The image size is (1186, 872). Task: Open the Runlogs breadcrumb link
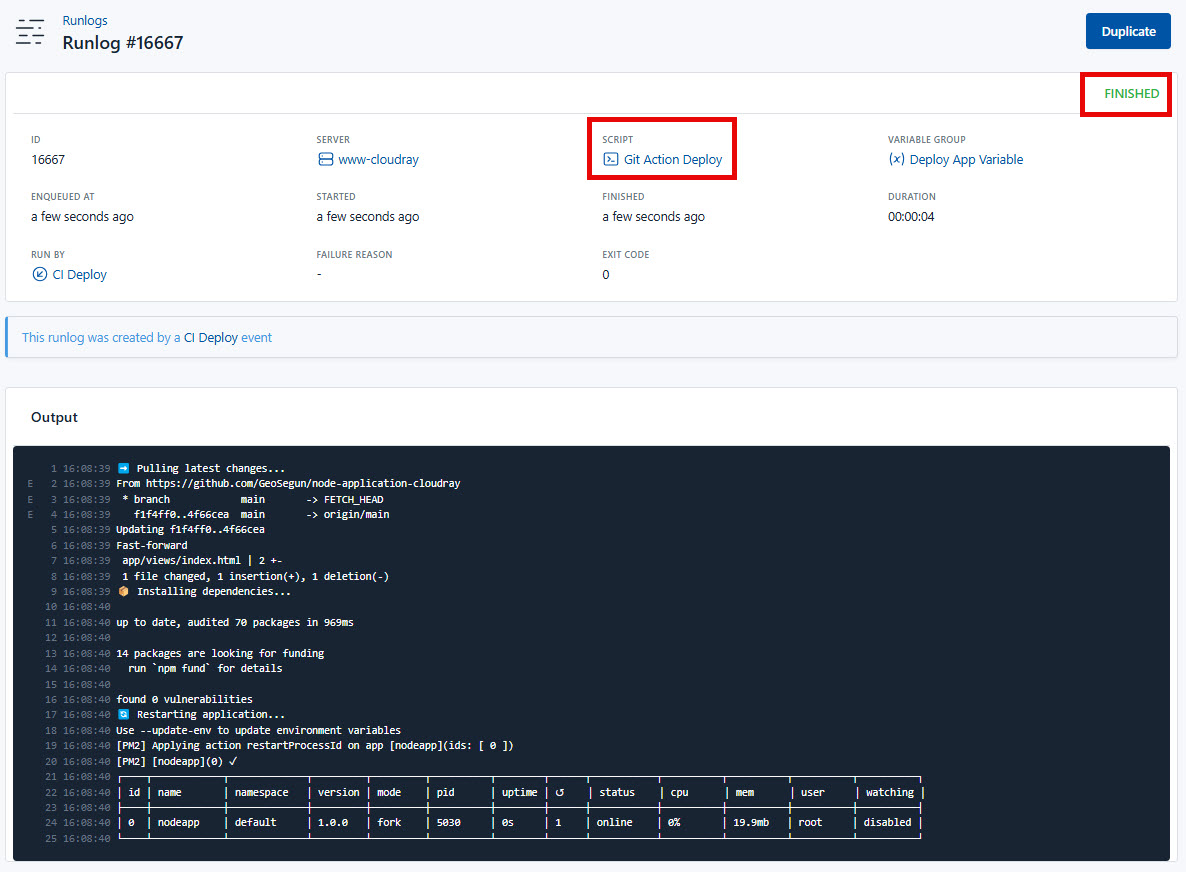(85, 20)
